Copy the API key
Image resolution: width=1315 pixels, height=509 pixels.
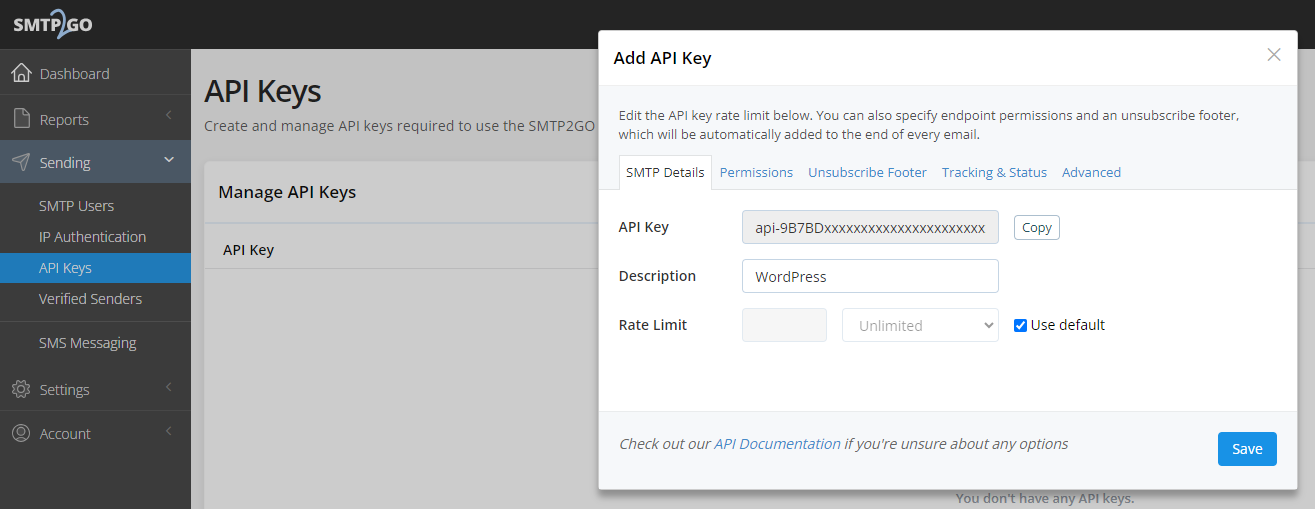coord(1036,227)
